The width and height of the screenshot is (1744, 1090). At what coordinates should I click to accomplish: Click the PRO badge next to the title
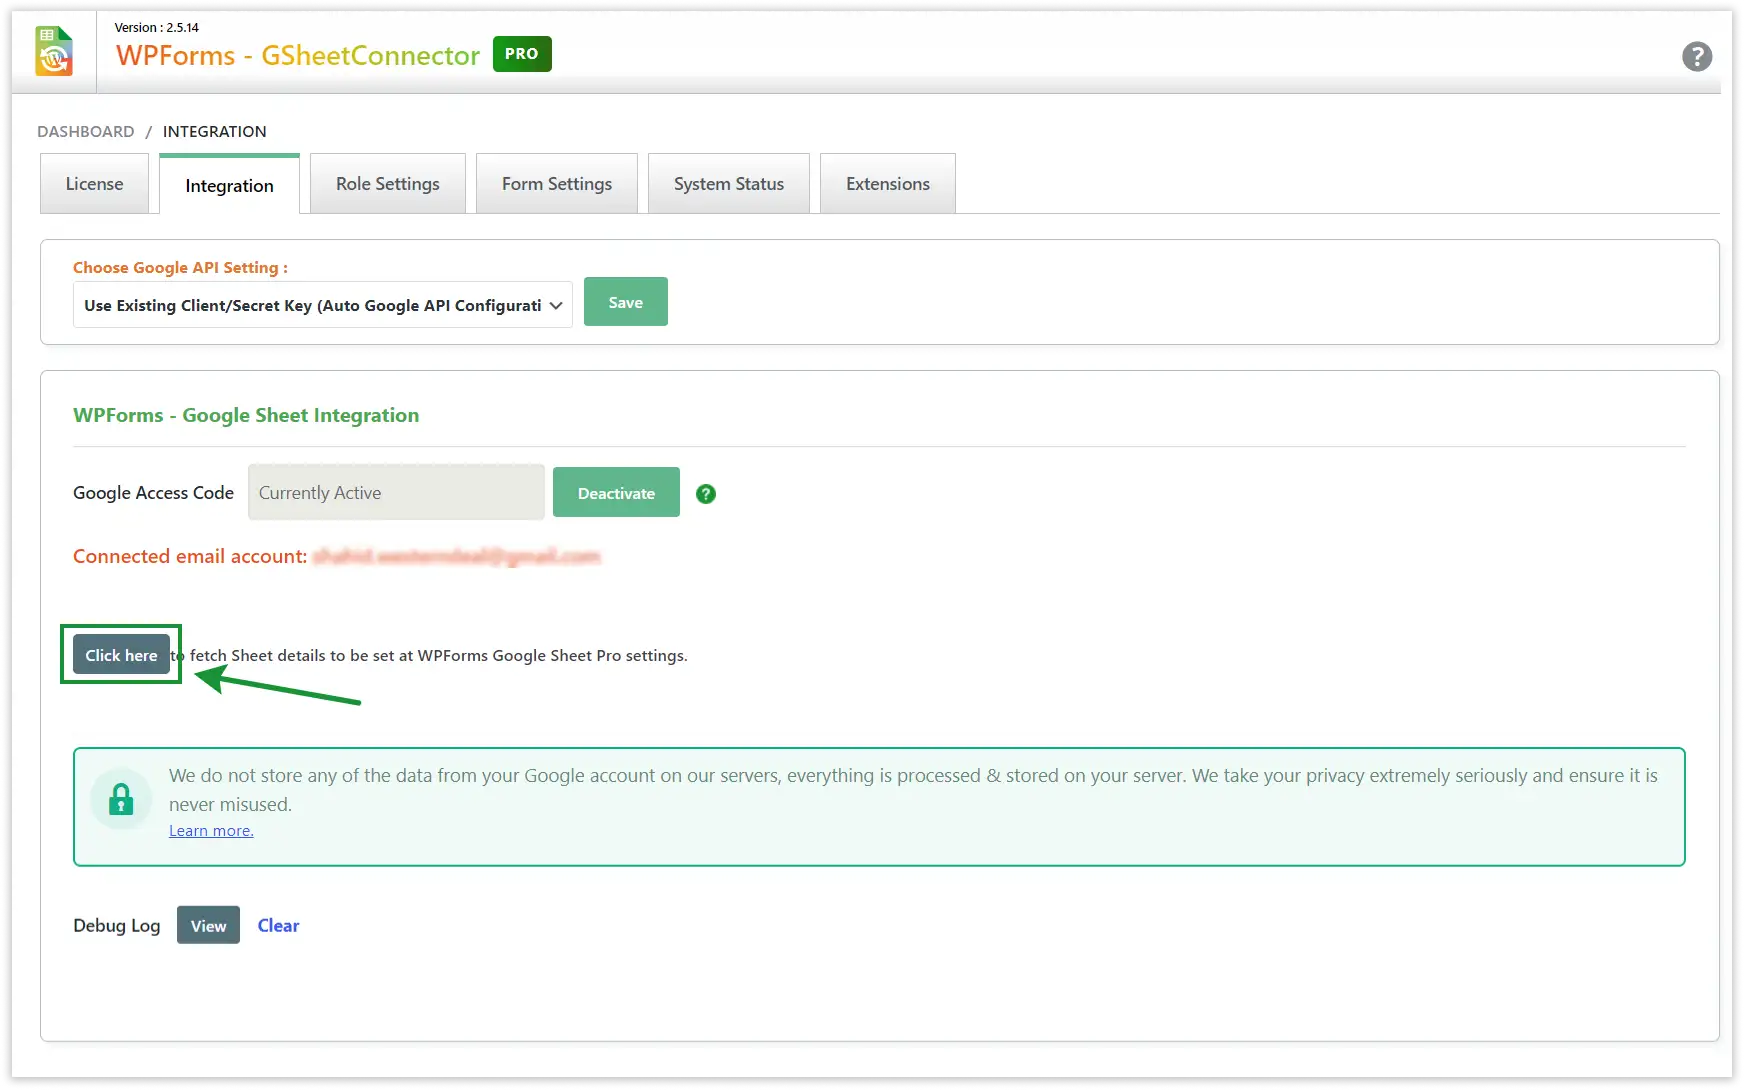pos(521,54)
